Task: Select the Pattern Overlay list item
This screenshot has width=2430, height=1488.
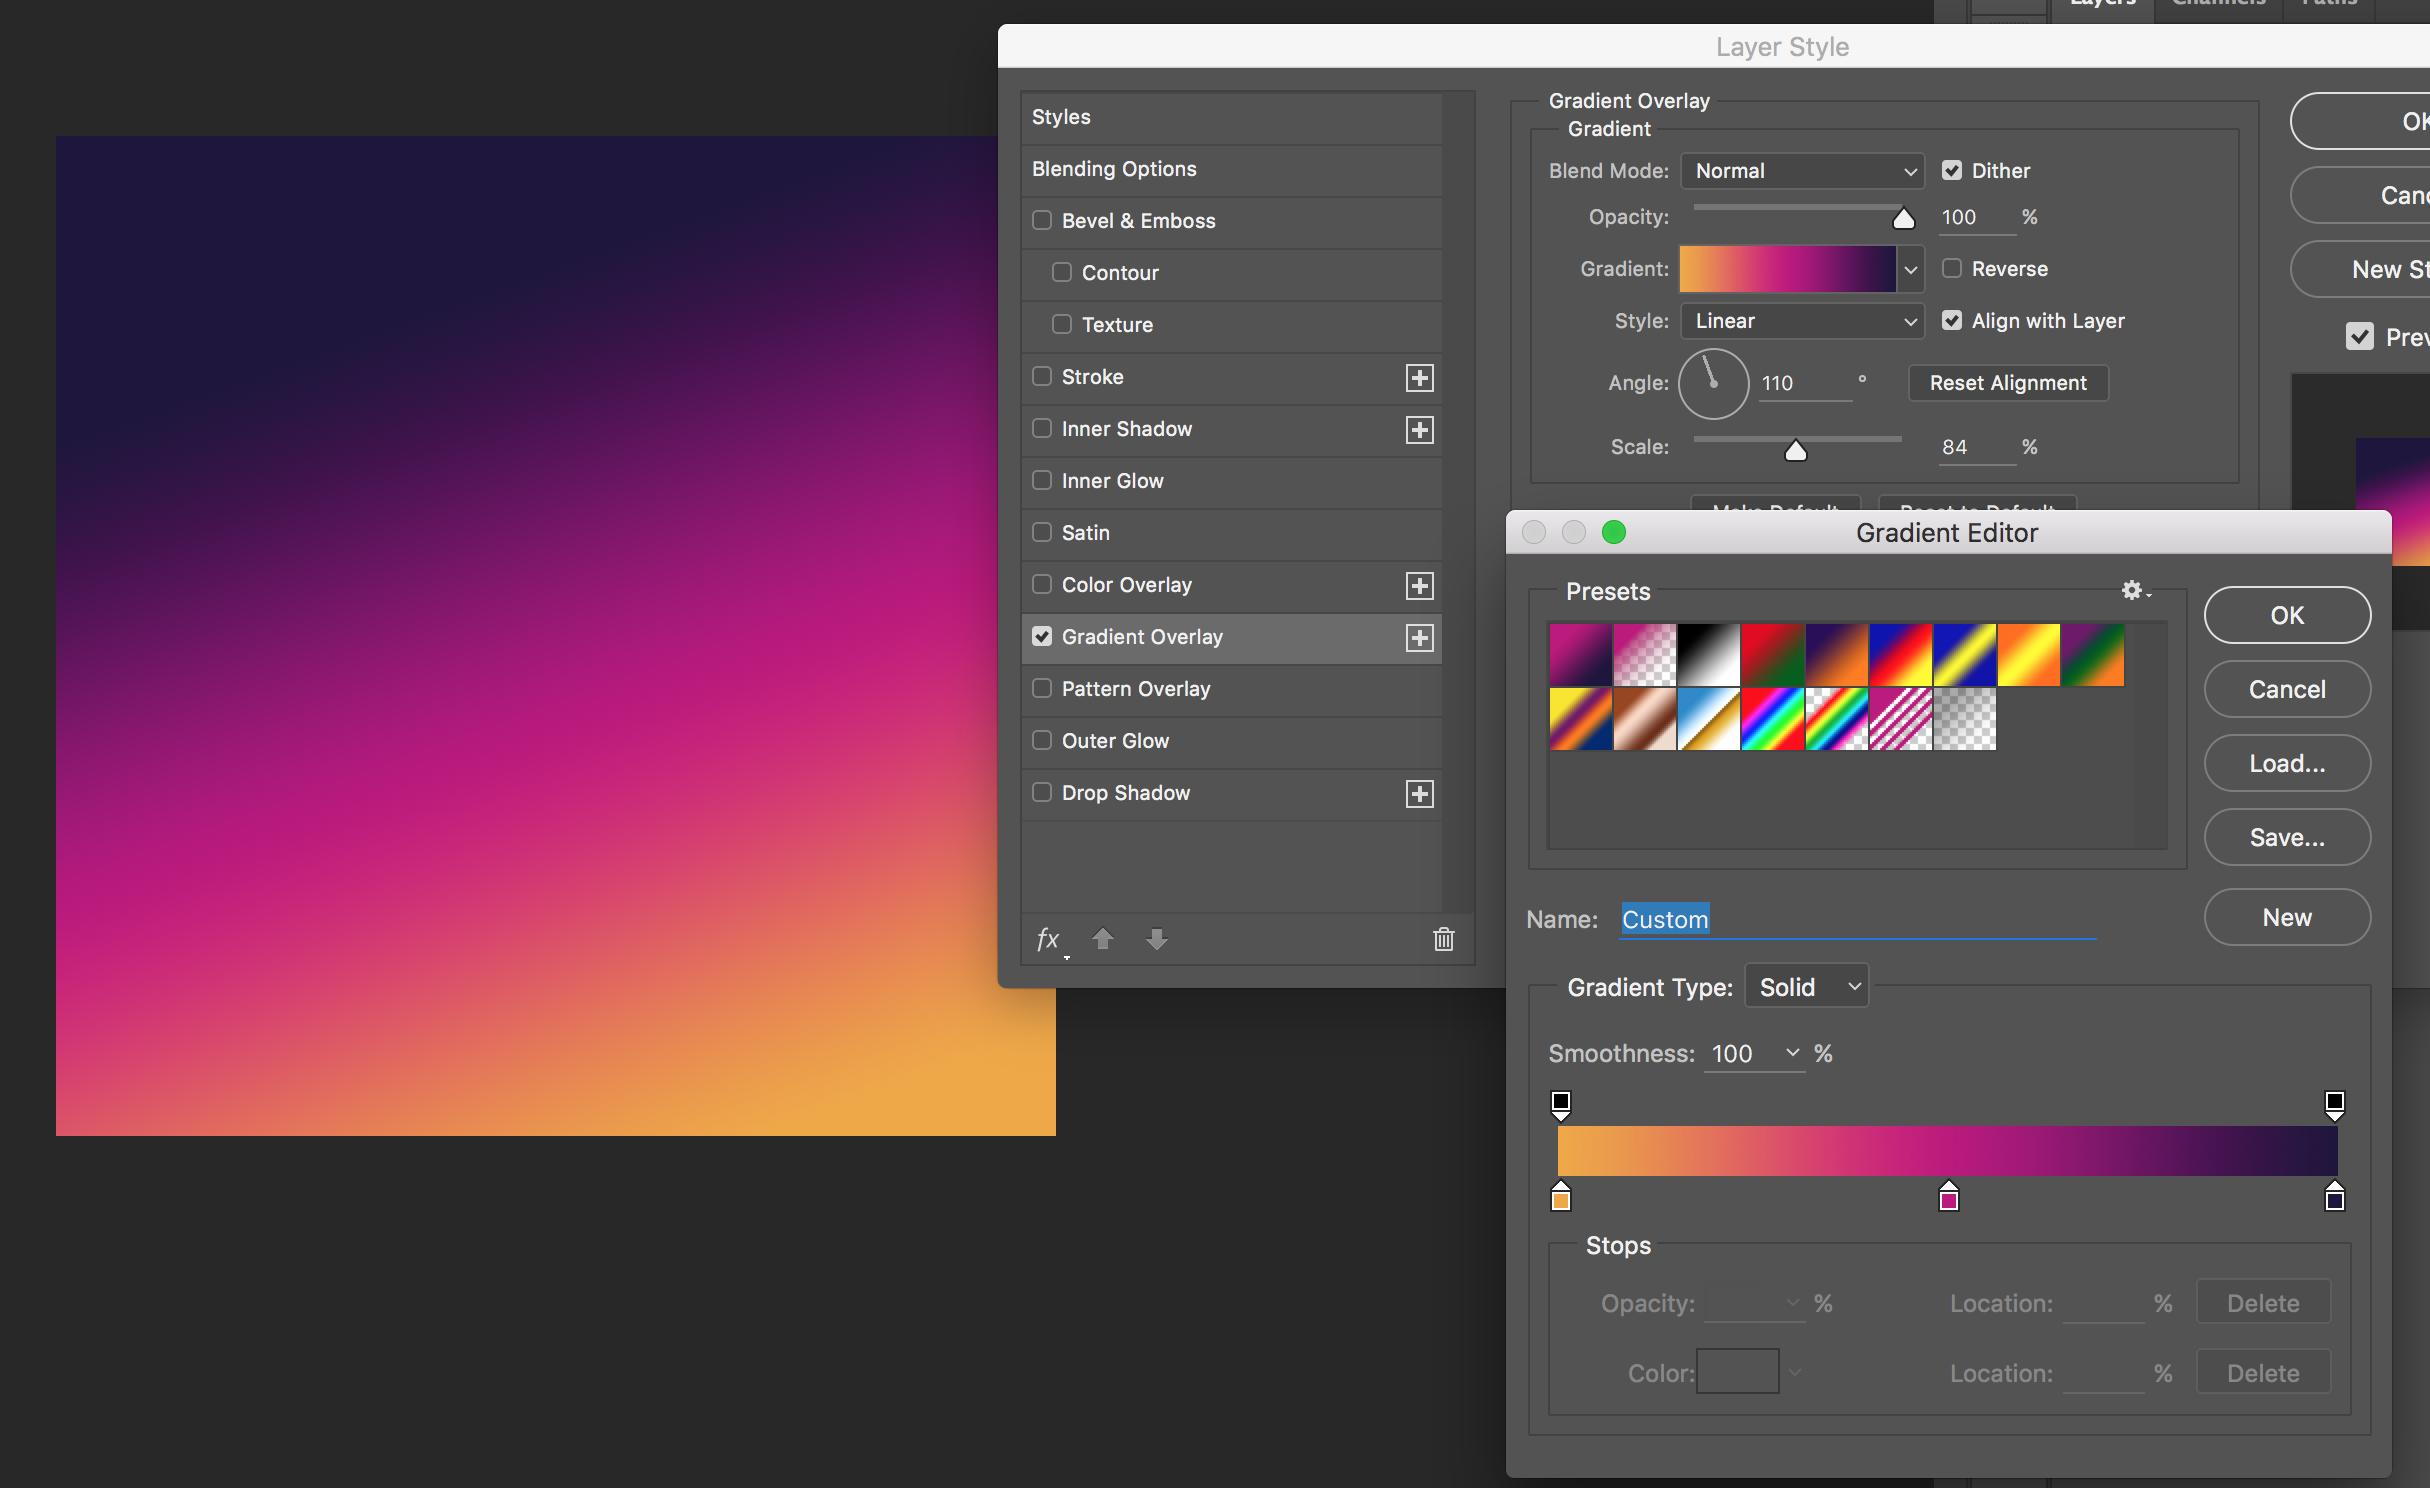Action: pyautogui.click(x=1136, y=689)
